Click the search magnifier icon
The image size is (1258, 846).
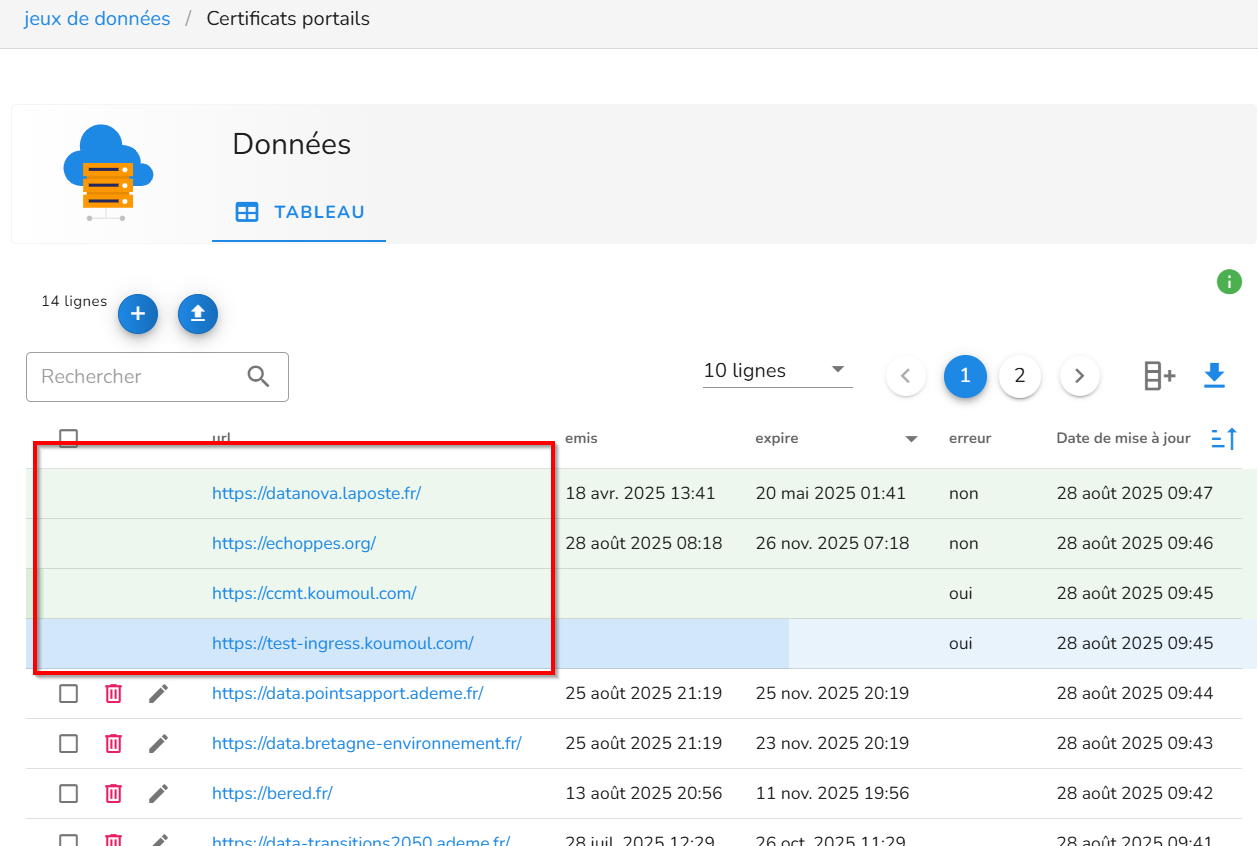tap(259, 377)
